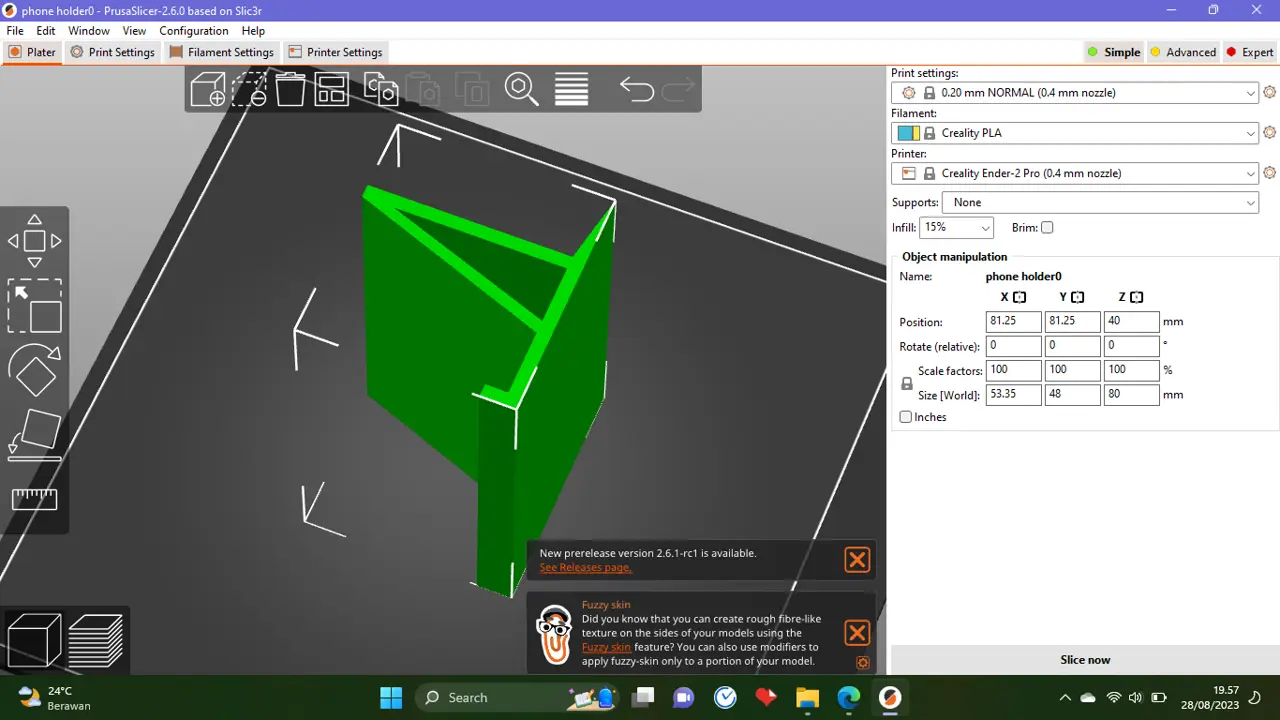The image size is (1280, 720).
Task: Open the See Releases page link
Action: 585,568
